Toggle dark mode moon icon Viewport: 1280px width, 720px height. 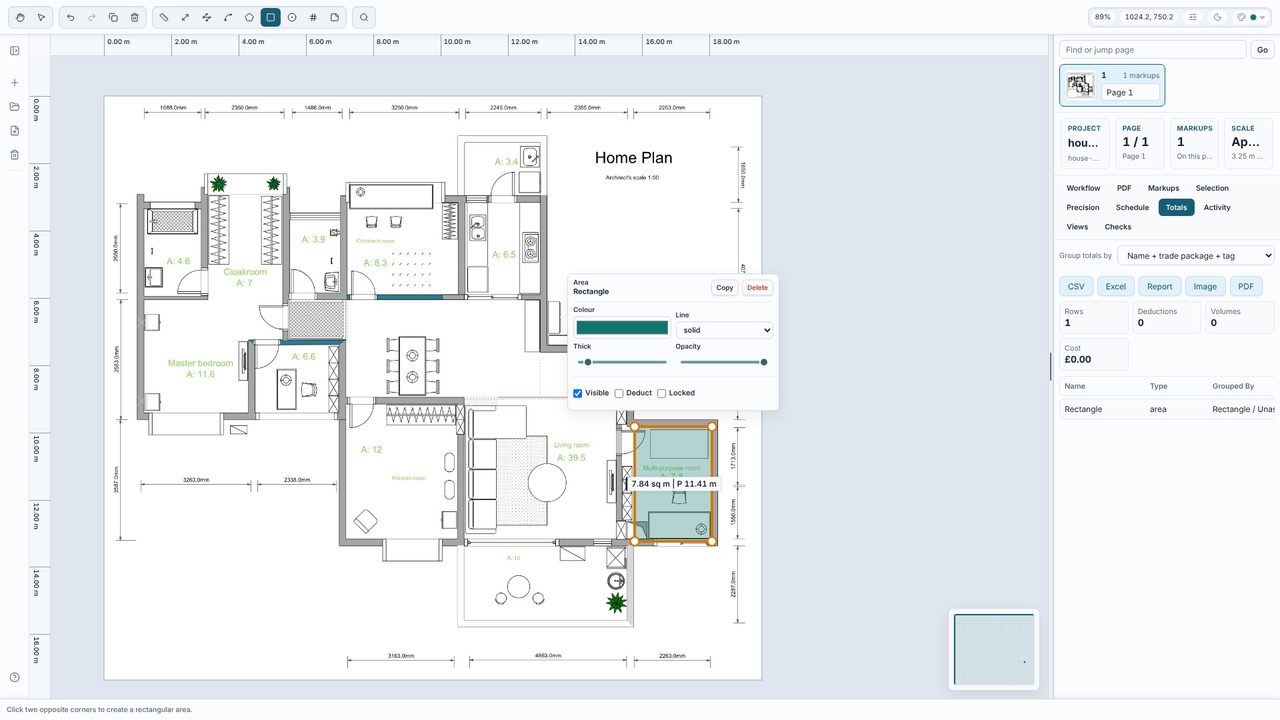tap(1217, 17)
